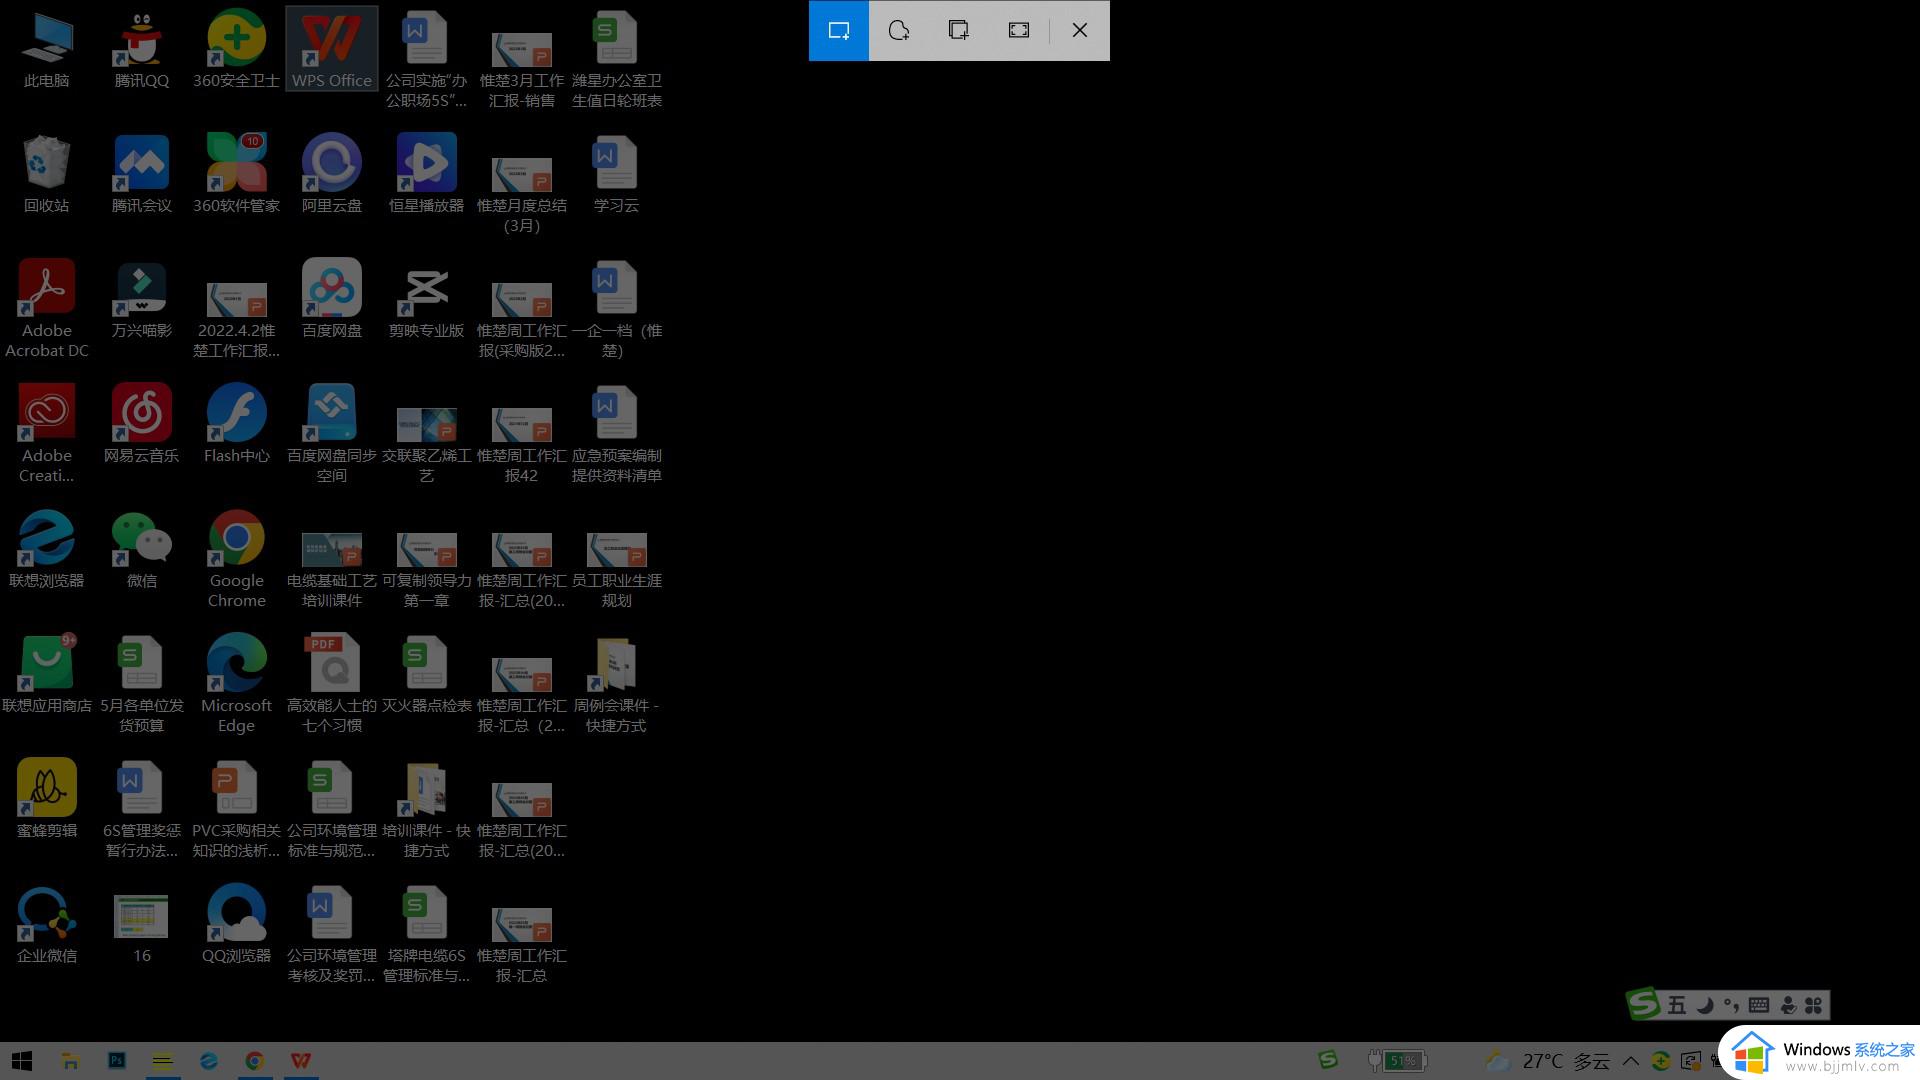Viewport: 1920px width, 1080px height.
Task: Select the image file named 16
Action: pos(142,929)
